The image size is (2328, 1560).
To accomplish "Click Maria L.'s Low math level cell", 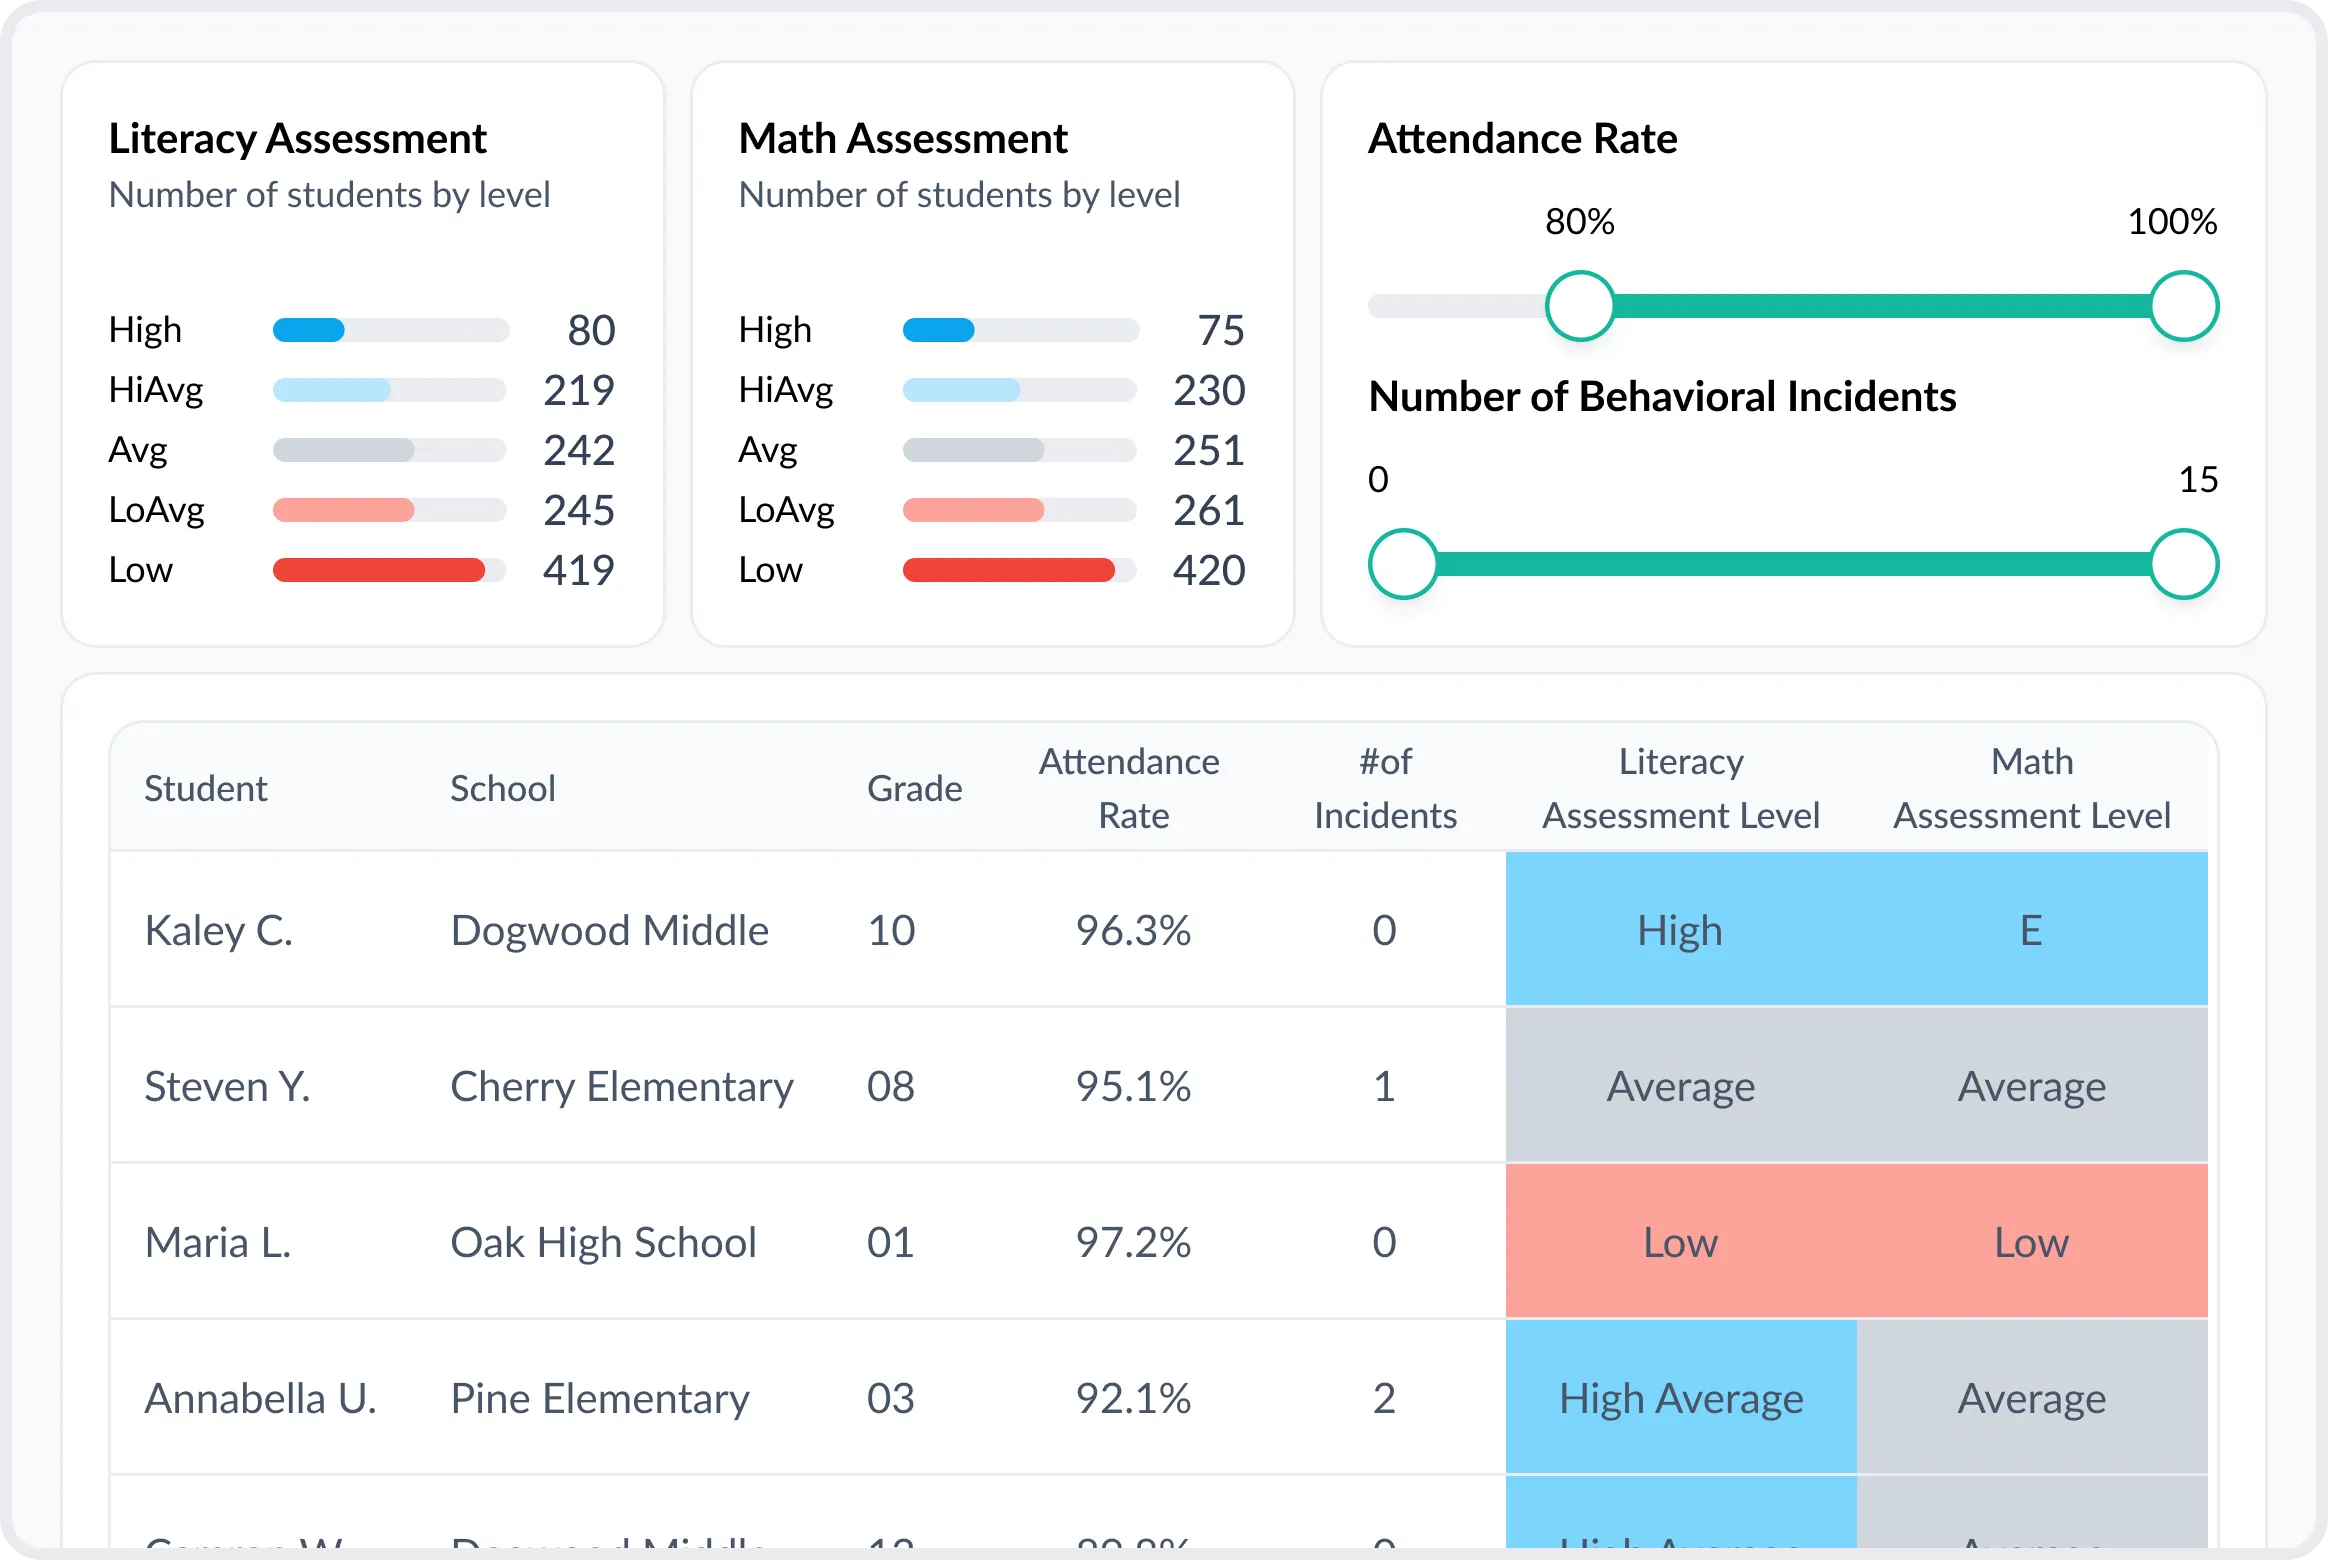I will [2032, 1241].
